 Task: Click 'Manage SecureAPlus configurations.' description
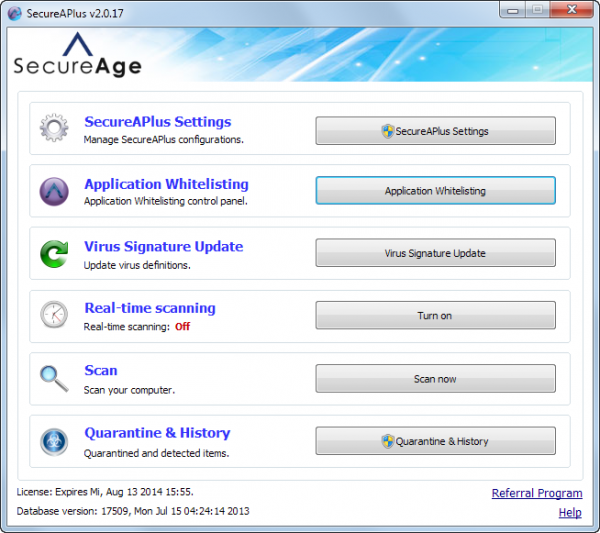(163, 140)
